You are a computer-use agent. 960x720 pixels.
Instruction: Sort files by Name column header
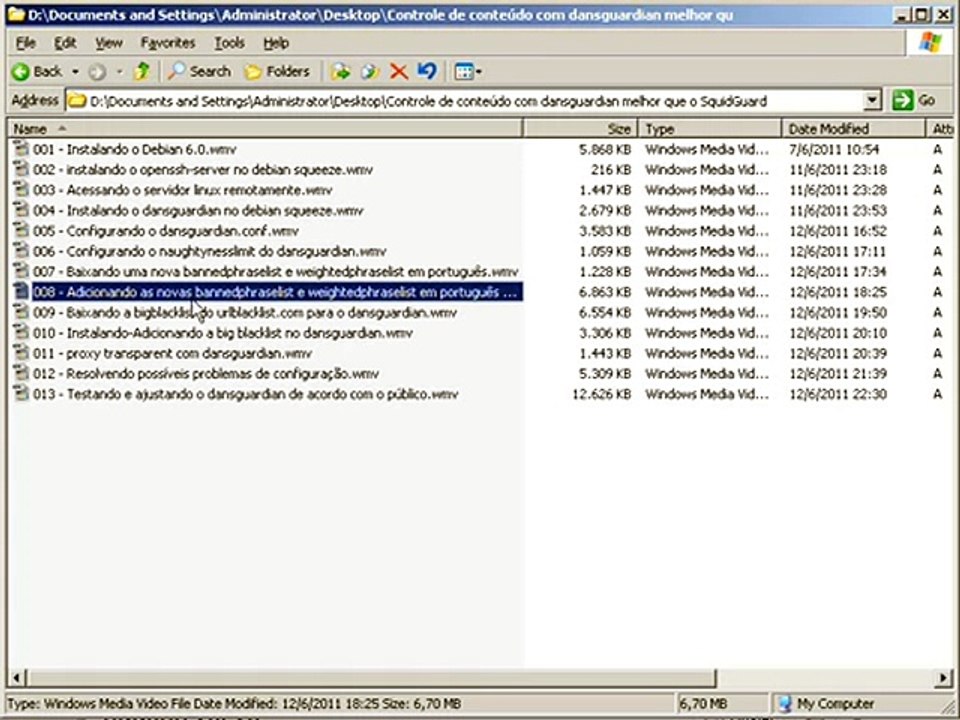coord(264,129)
